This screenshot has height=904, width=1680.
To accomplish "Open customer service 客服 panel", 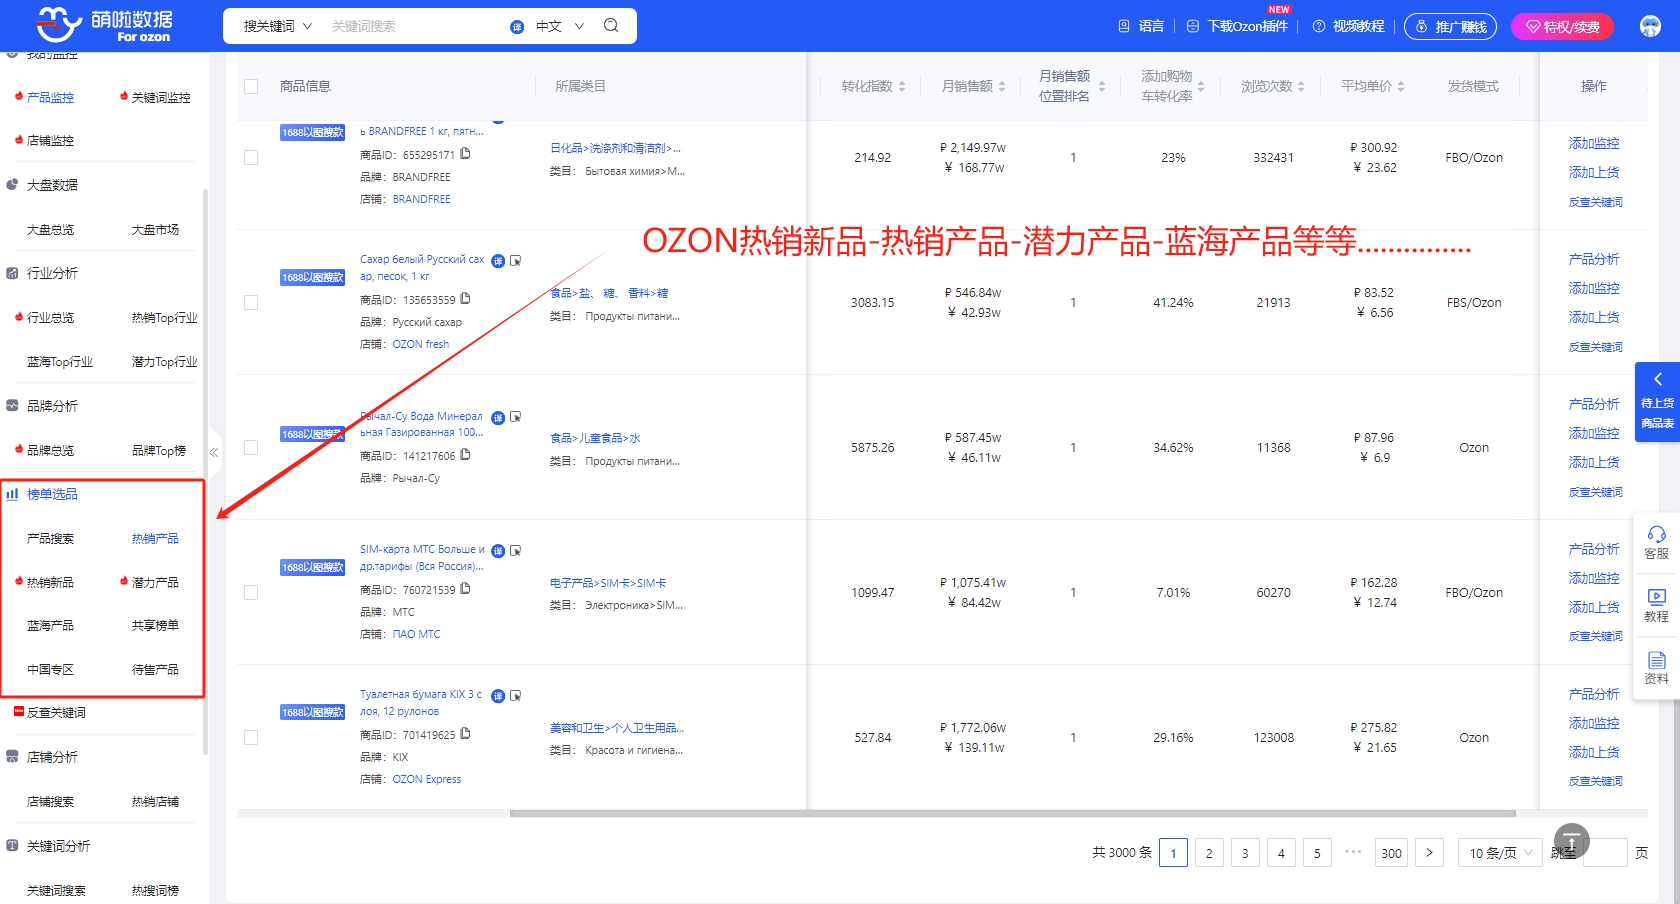I will (x=1656, y=543).
